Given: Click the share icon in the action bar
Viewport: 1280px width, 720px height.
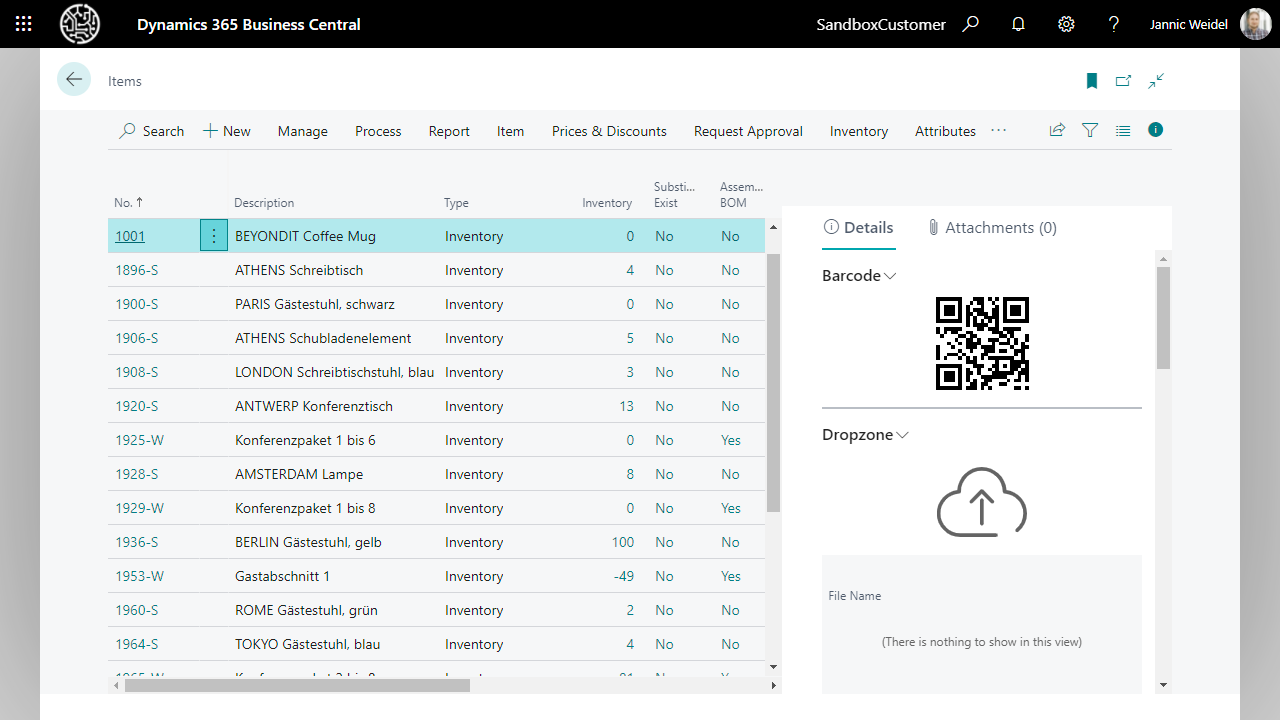Looking at the screenshot, I should (x=1057, y=130).
